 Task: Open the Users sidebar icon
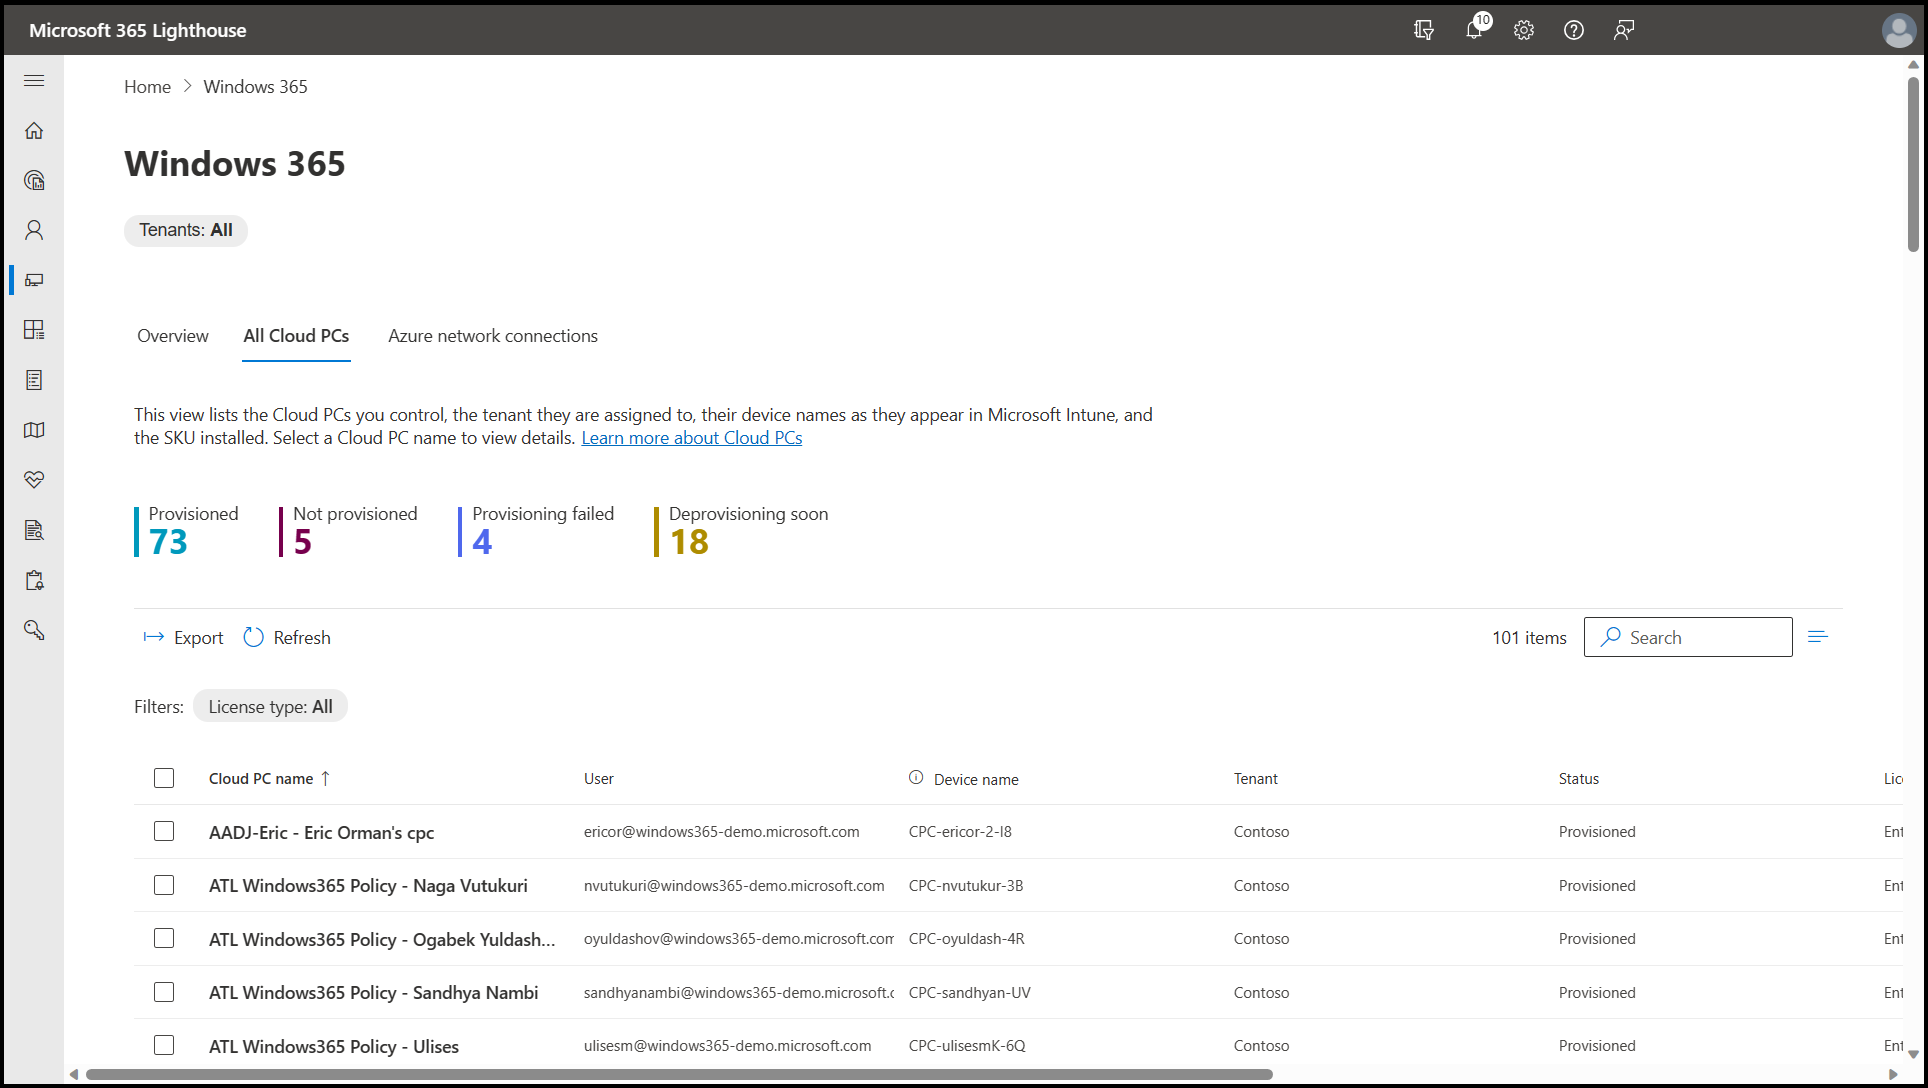pyautogui.click(x=34, y=230)
